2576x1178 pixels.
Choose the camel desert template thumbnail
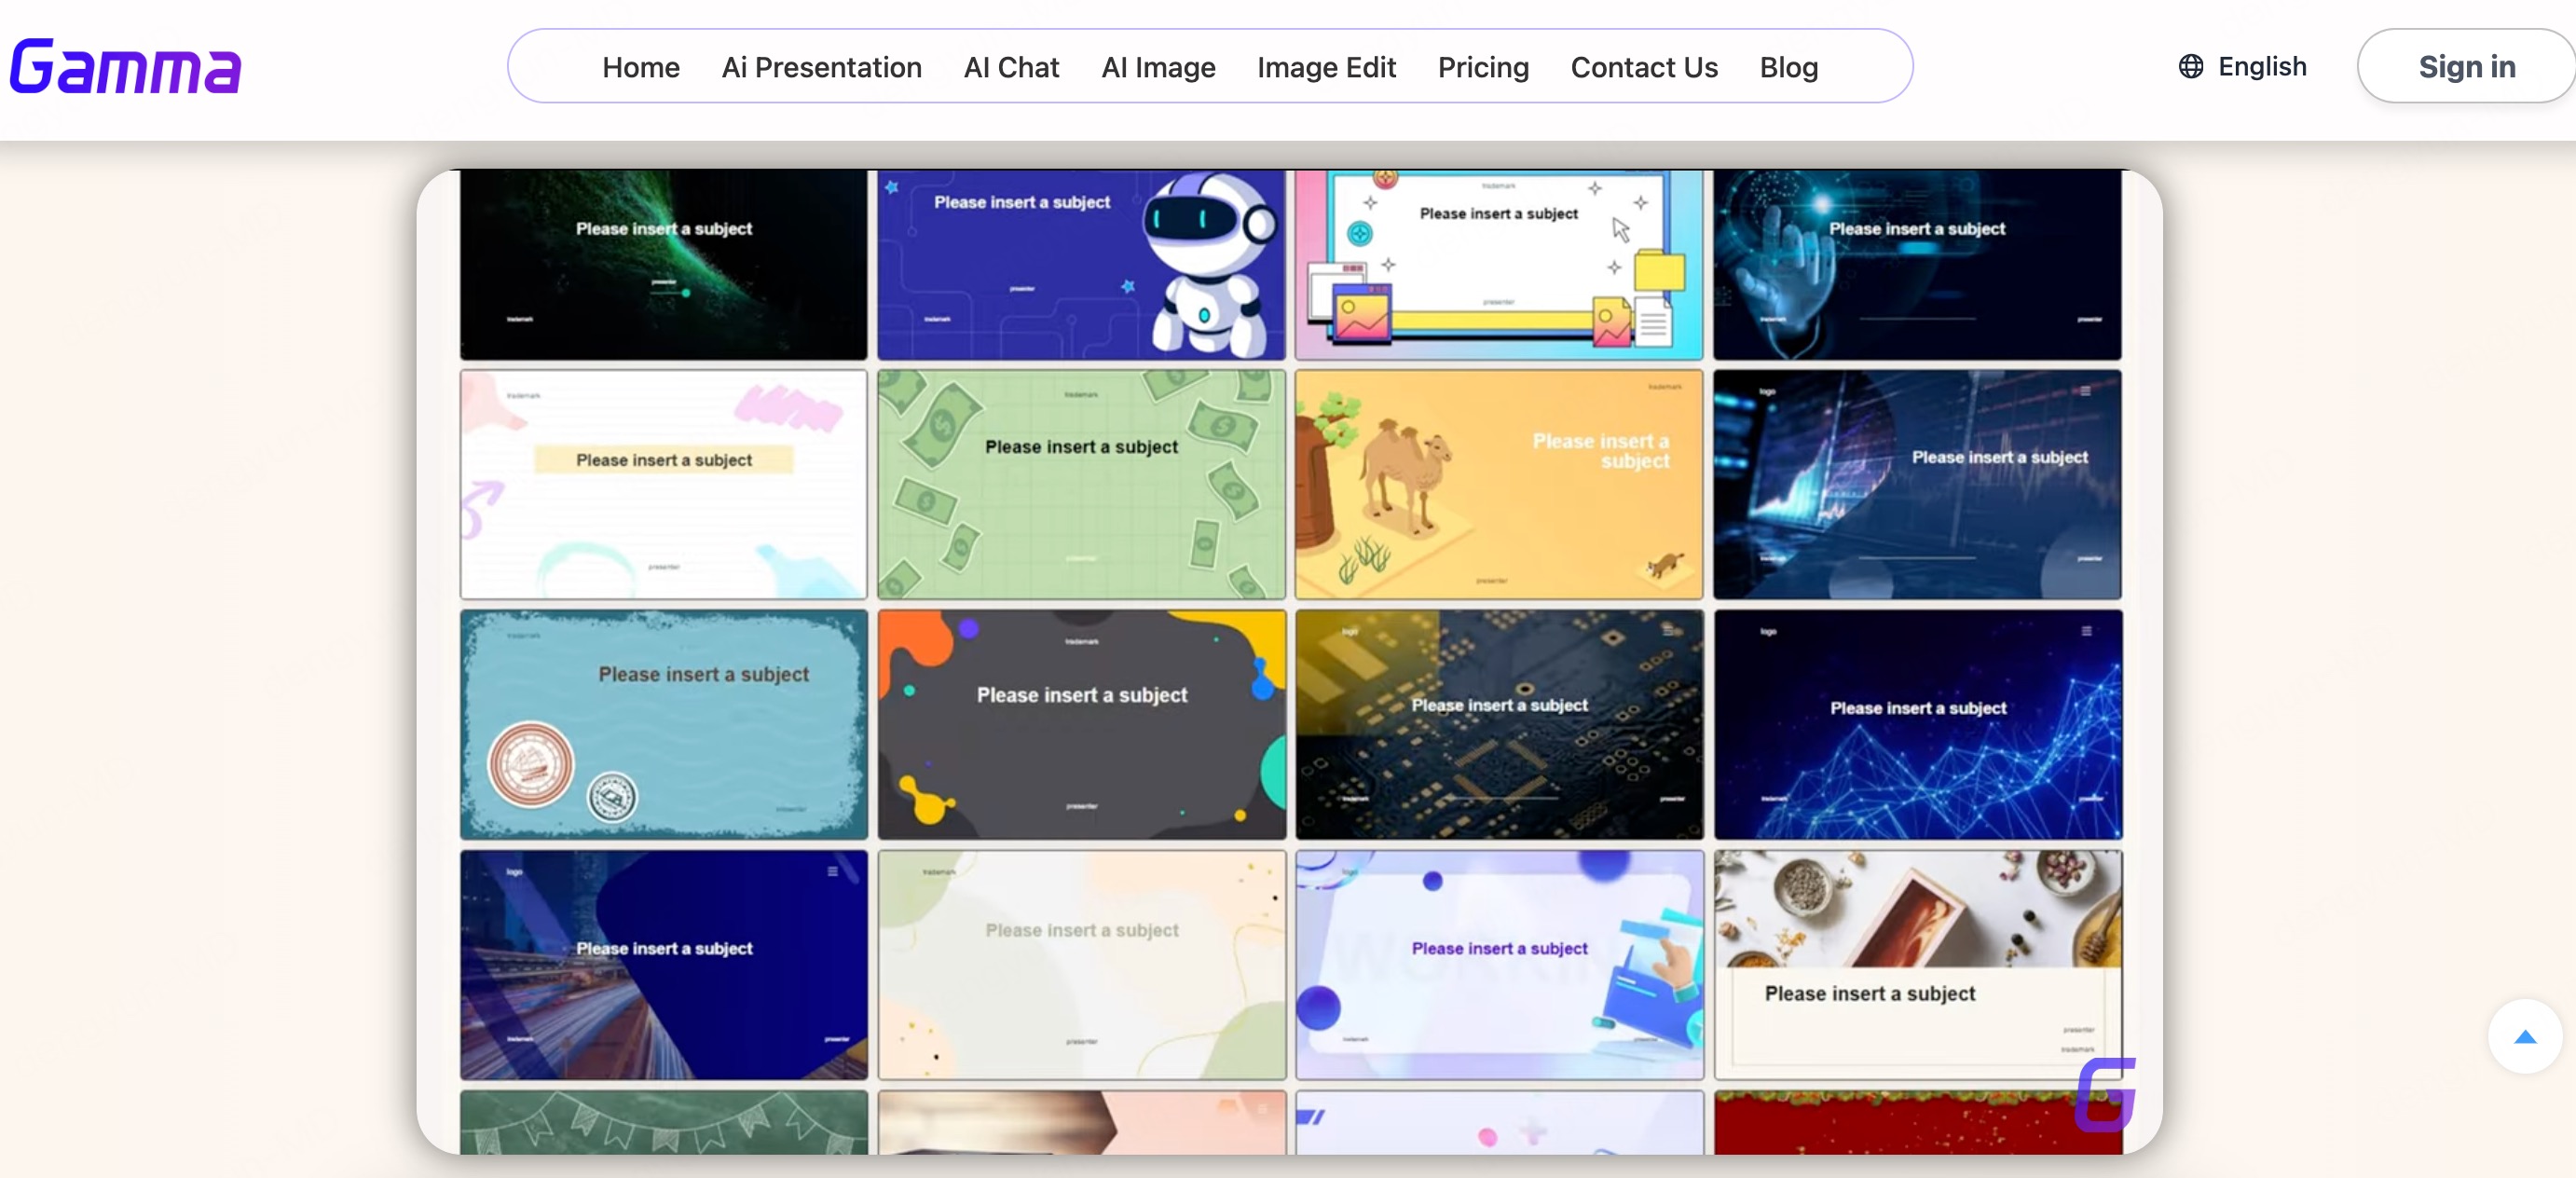coord(1498,485)
